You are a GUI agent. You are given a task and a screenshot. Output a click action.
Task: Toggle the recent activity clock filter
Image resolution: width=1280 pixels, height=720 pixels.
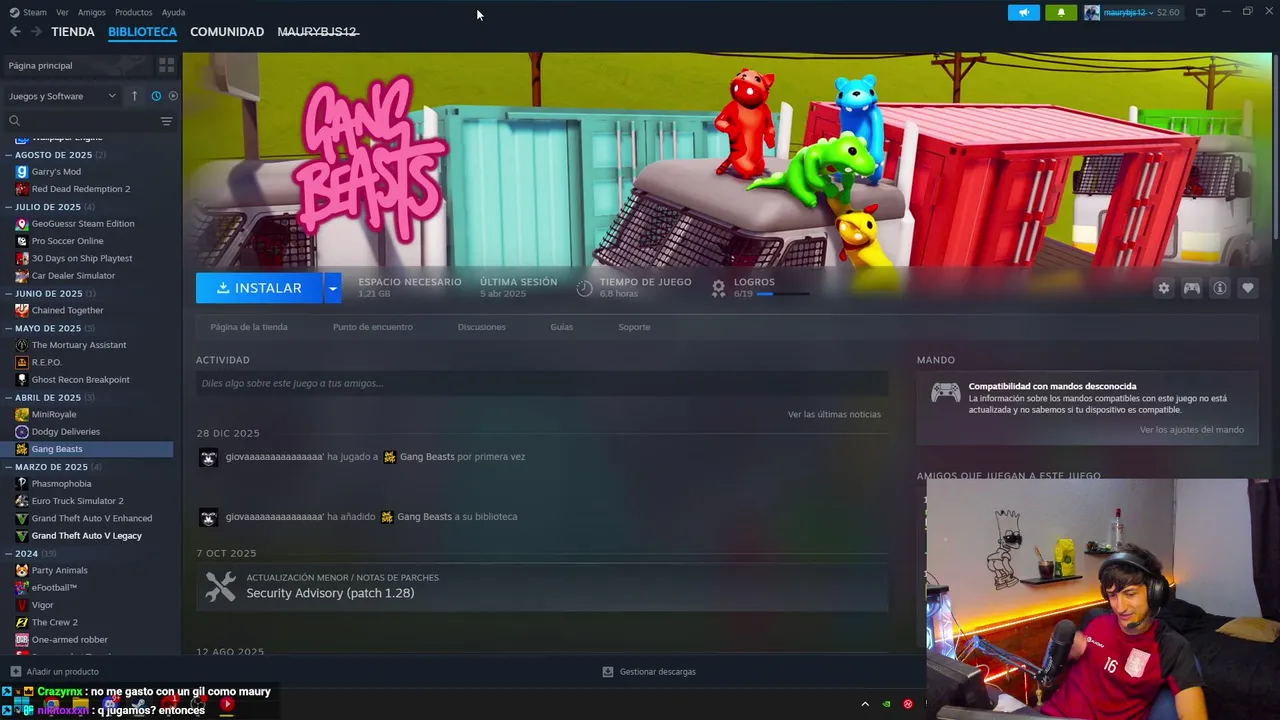tap(156, 96)
